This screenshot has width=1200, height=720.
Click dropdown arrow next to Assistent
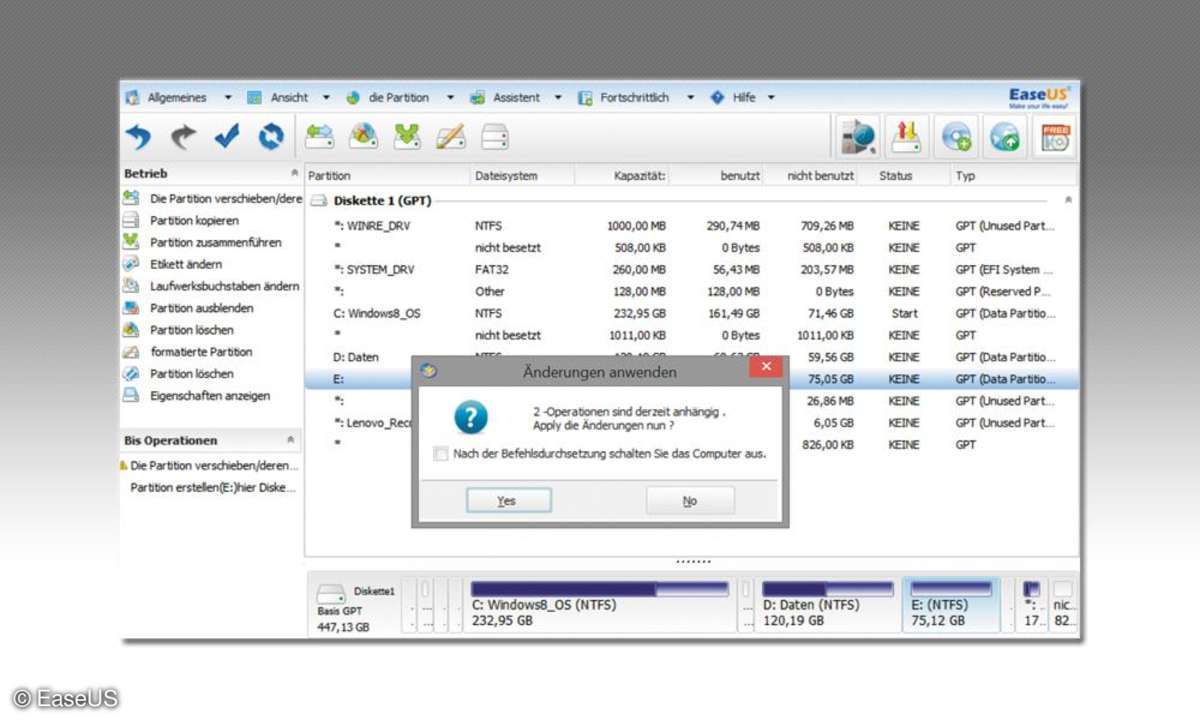[558, 98]
